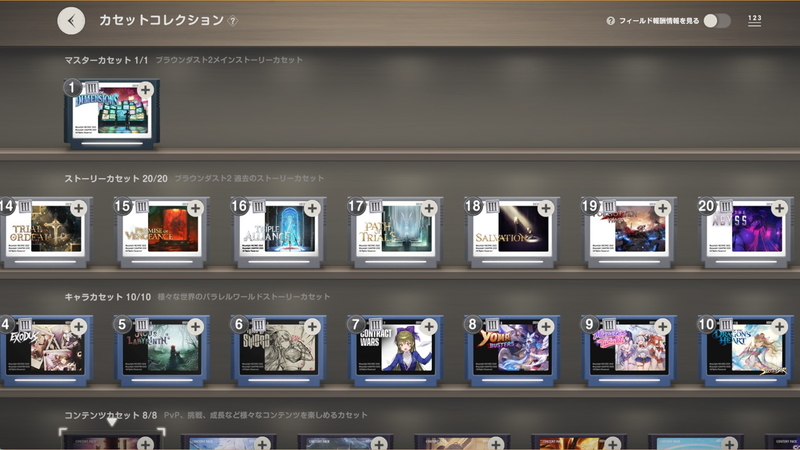Select character cassette number 9

click(x=629, y=352)
